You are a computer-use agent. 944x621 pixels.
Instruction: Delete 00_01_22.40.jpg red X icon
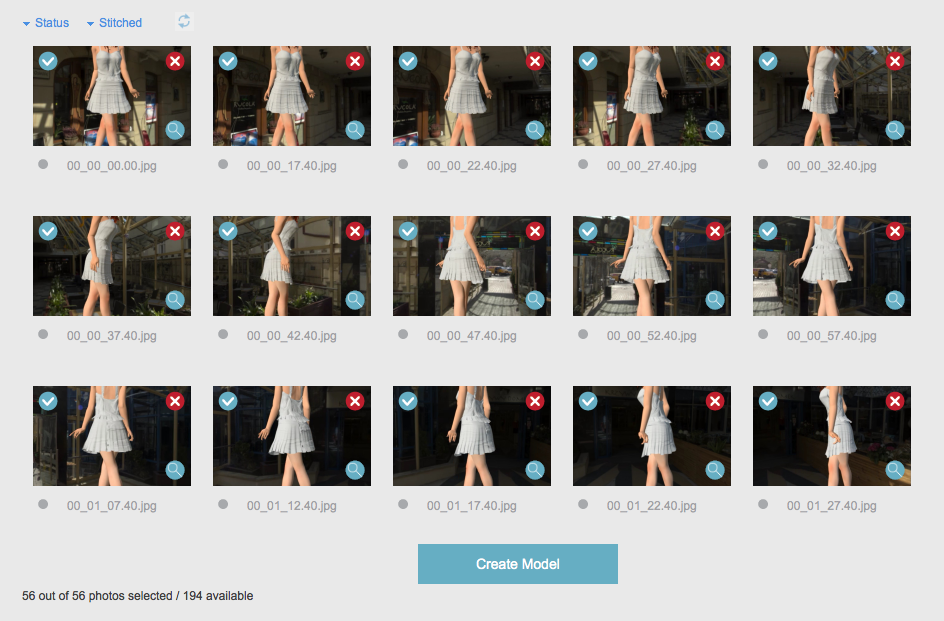[x=715, y=401]
